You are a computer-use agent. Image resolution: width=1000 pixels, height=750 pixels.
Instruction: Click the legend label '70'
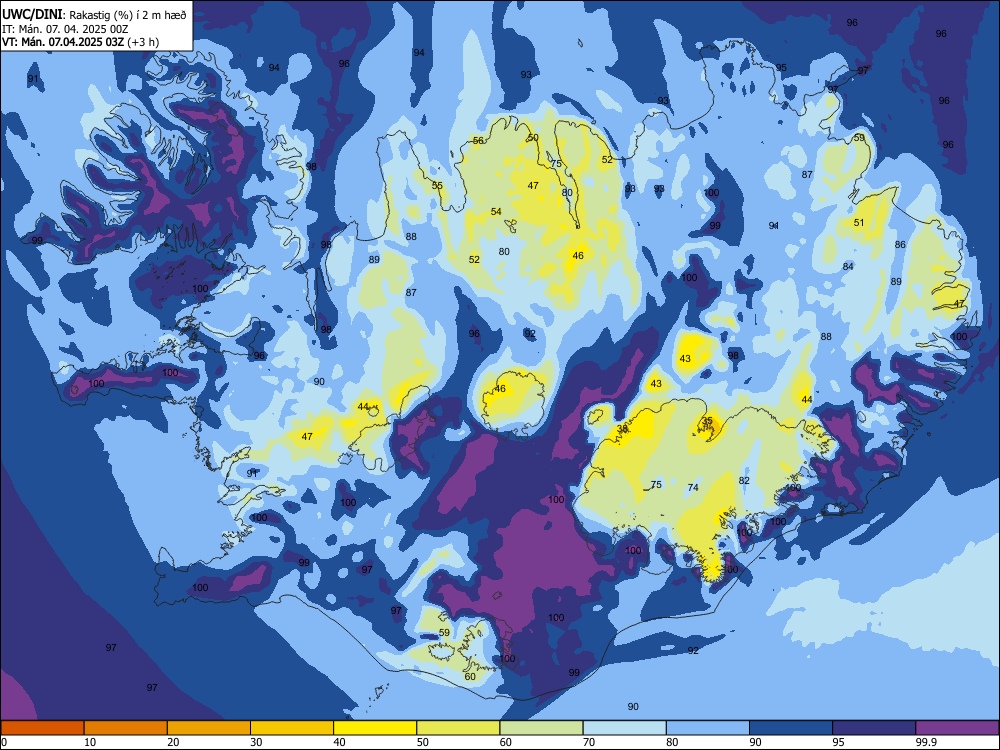pyautogui.click(x=589, y=742)
